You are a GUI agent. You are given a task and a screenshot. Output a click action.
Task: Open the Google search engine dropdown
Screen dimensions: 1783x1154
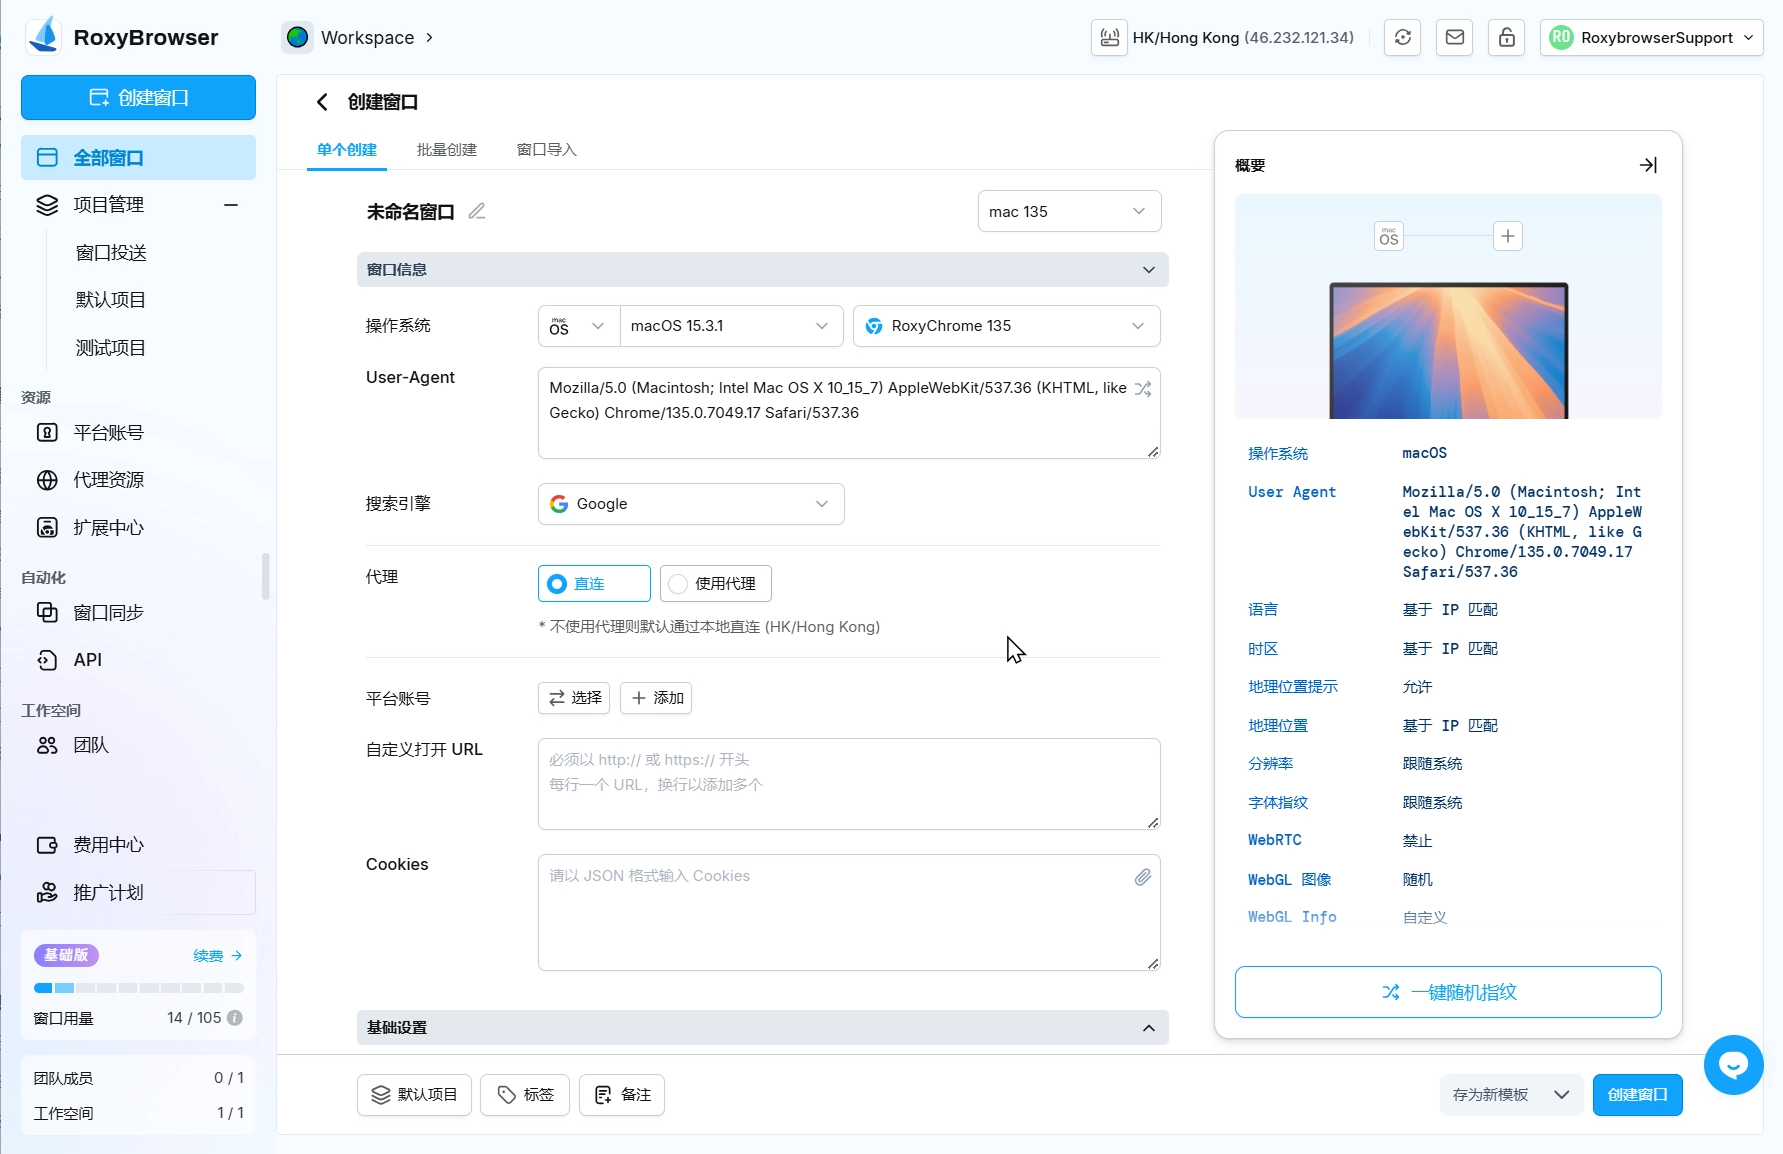coord(691,504)
